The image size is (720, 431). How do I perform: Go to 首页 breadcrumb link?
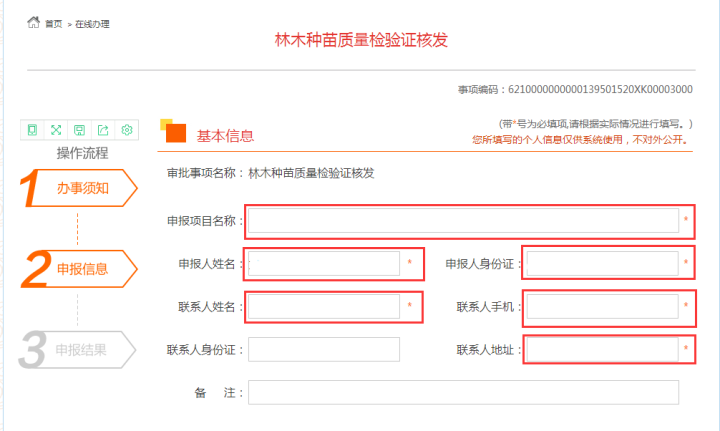point(54,23)
